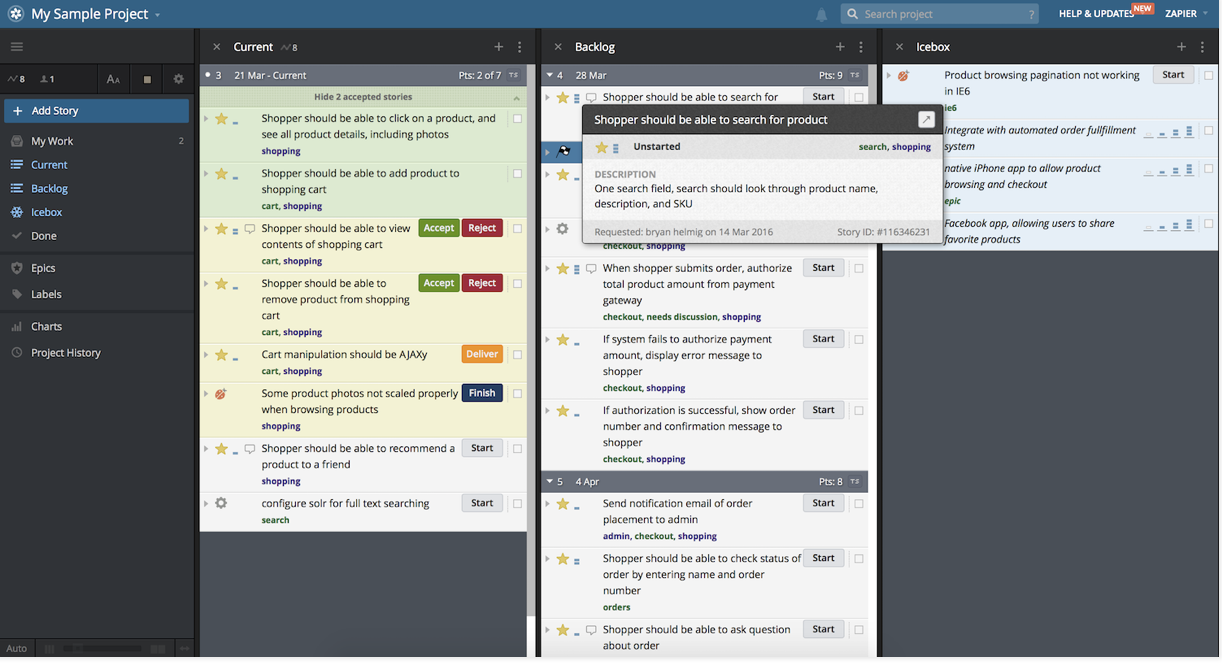Screen dimensions: 1222x664
Task: Check the box for Product browsing pagination bug
Action: coord(1208,76)
